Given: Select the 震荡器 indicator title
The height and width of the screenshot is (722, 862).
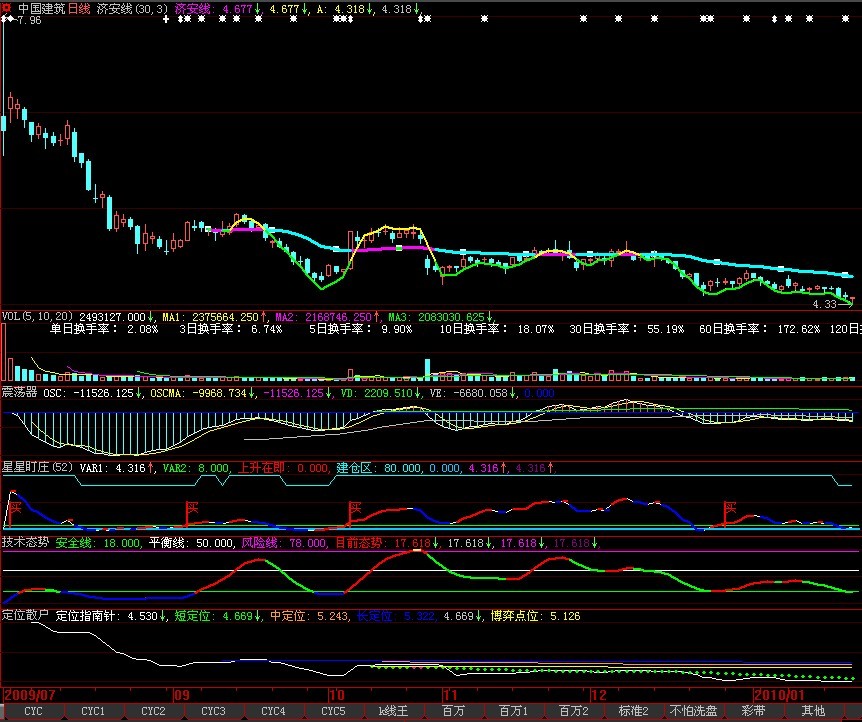Looking at the screenshot, I should (20, 393).
